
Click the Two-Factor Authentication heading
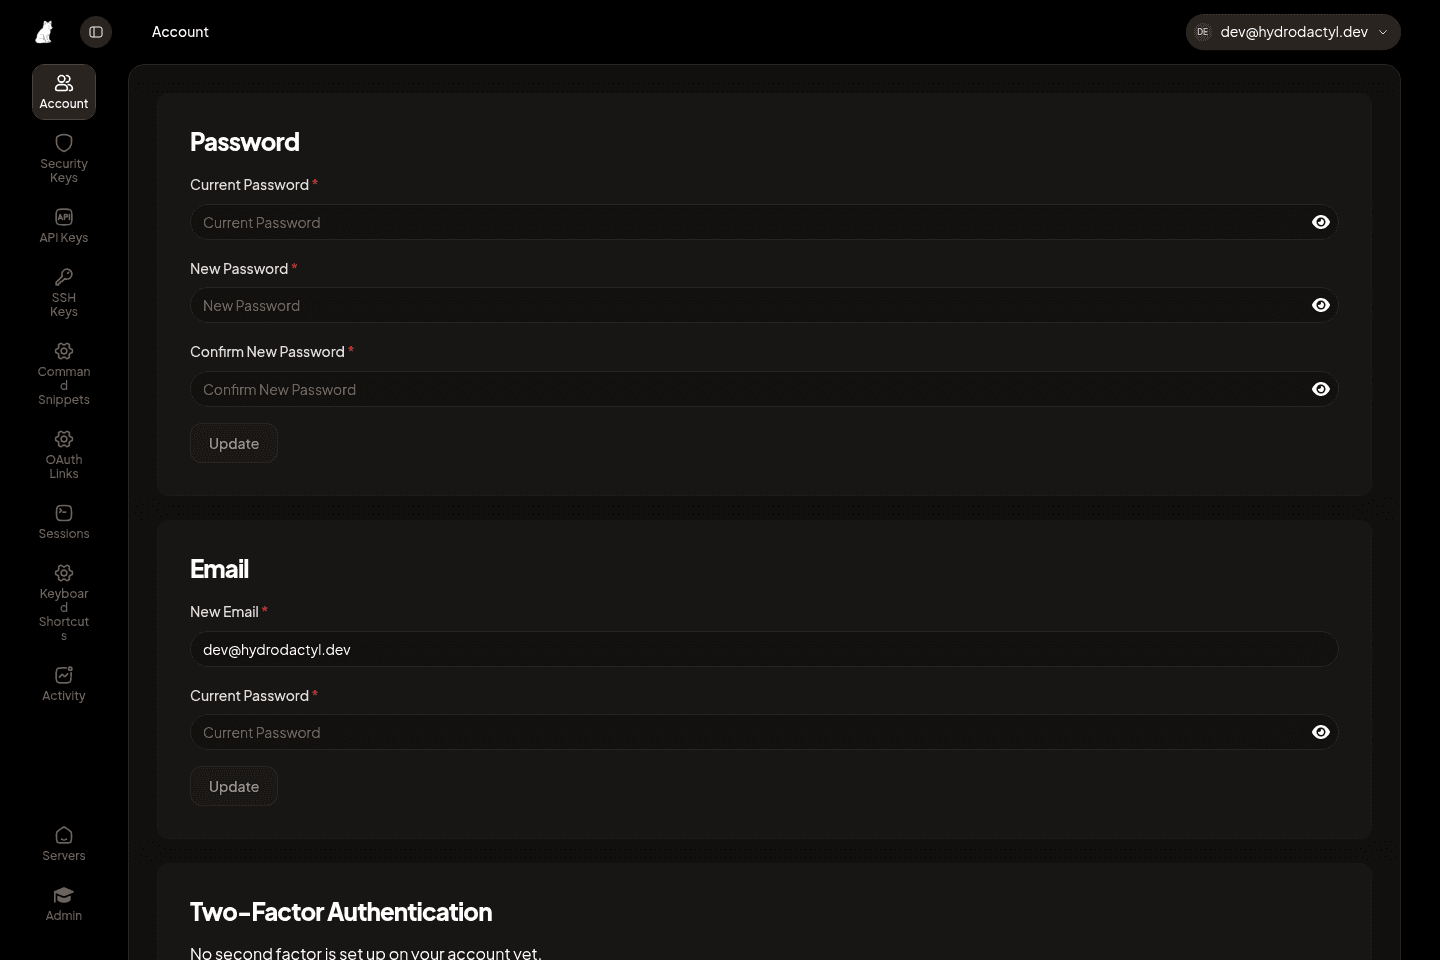(341, 912)
